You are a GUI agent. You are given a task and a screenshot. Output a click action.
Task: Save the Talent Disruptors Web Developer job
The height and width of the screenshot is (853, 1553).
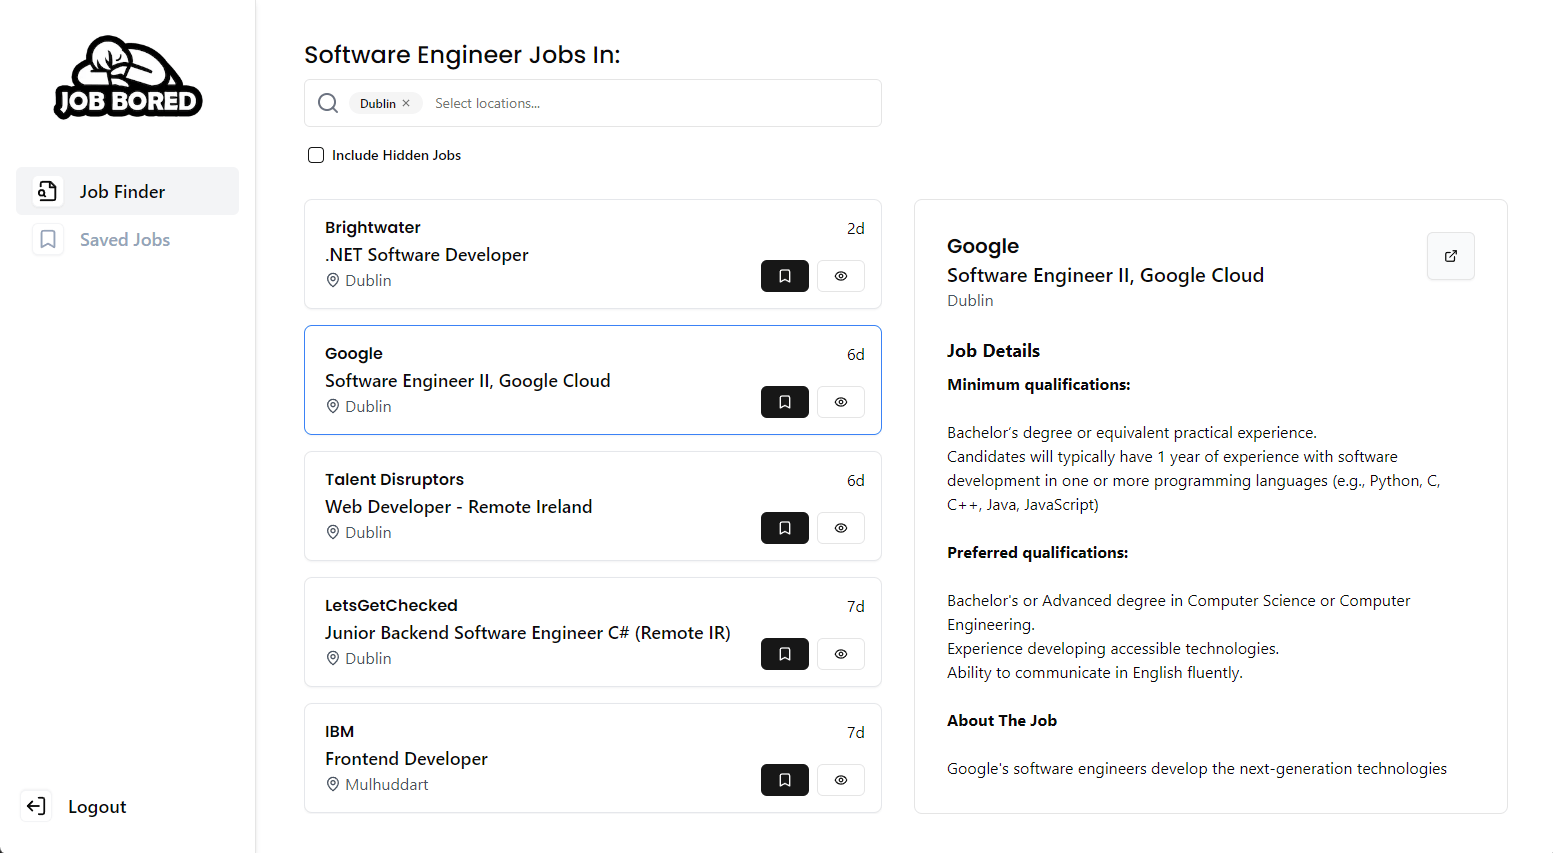pyautogui.click(x=785, y=528)
